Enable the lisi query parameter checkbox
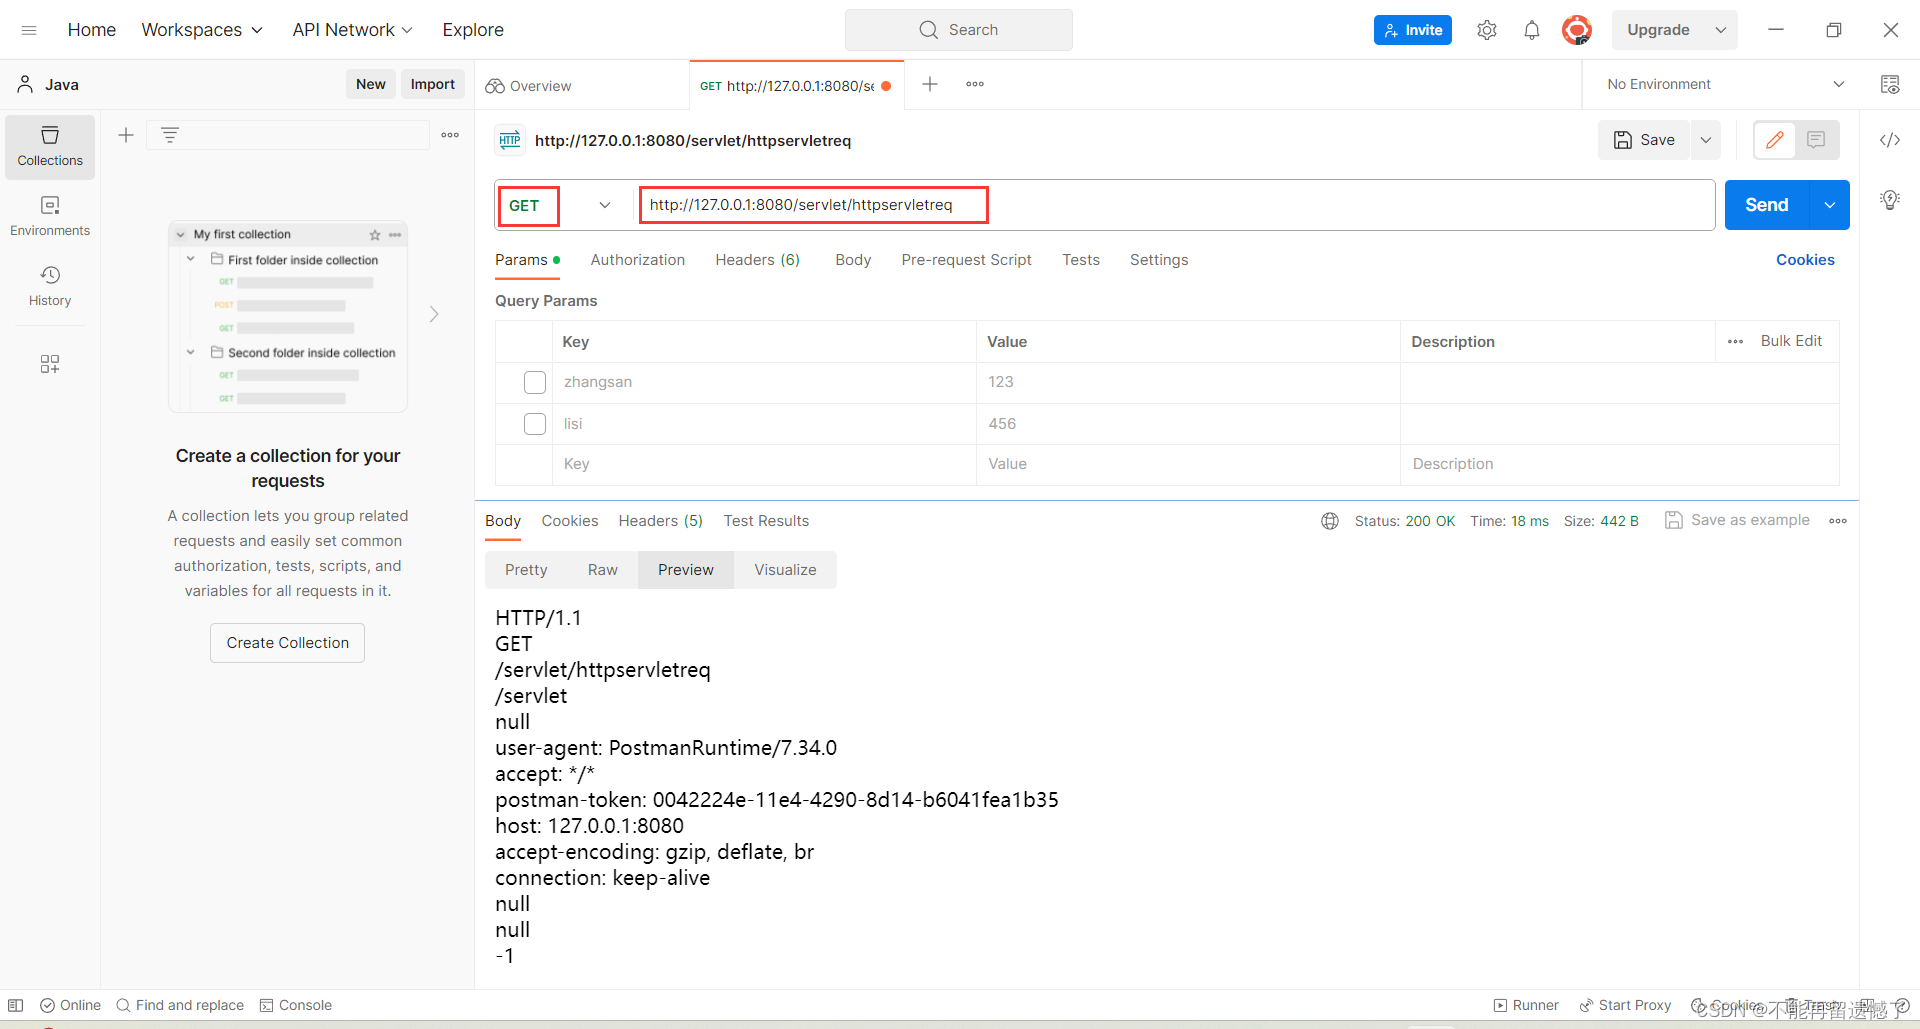The height and width of the screenshot is (1029, 1920). click(535, 423)
